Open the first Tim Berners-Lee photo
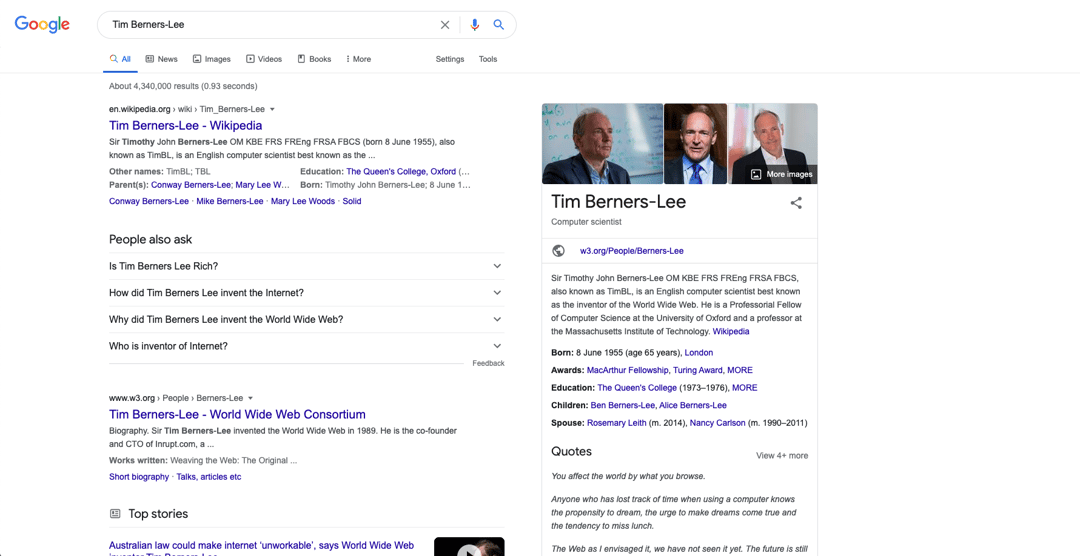The height and width of the screenshot is (556, 1080). pyautogui.click(x=602, y=143)
